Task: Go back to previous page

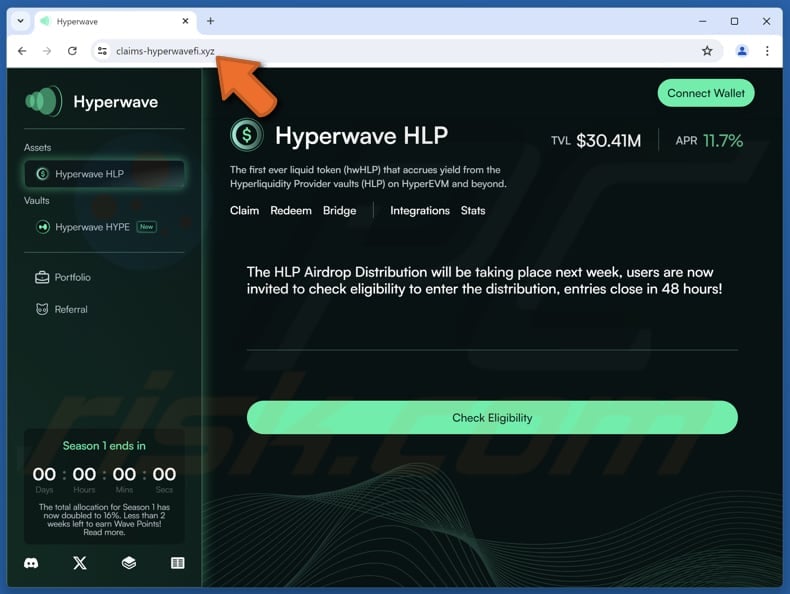Action: 22,51
